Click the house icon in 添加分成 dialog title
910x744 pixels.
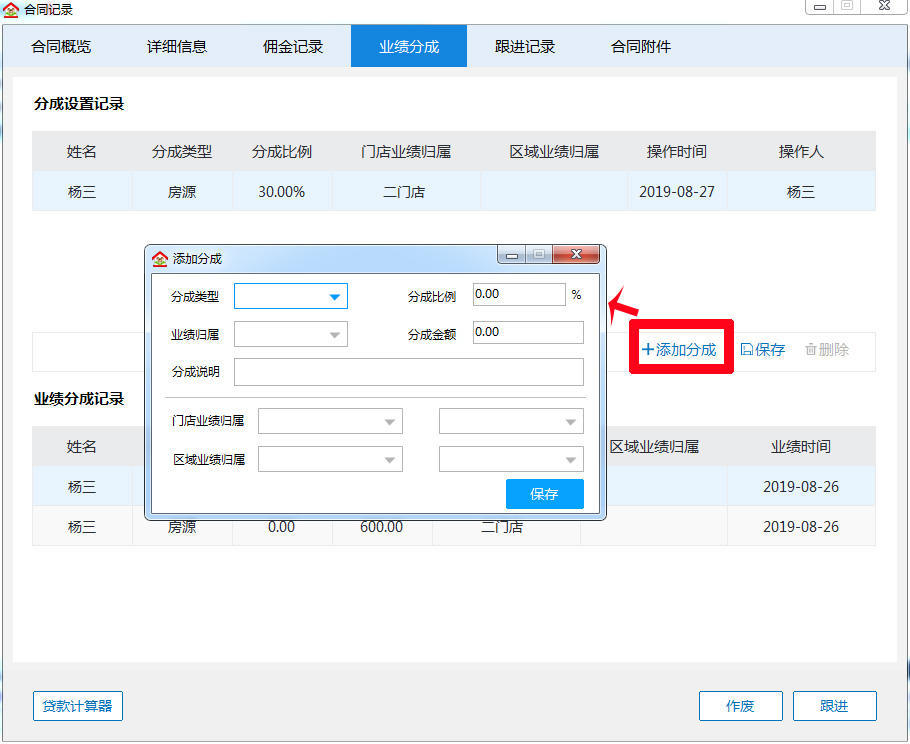161,257
